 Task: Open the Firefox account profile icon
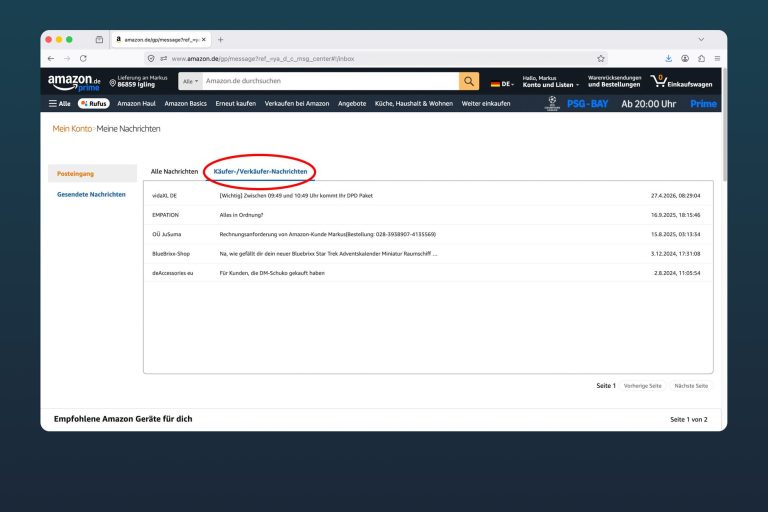[685, 58]
